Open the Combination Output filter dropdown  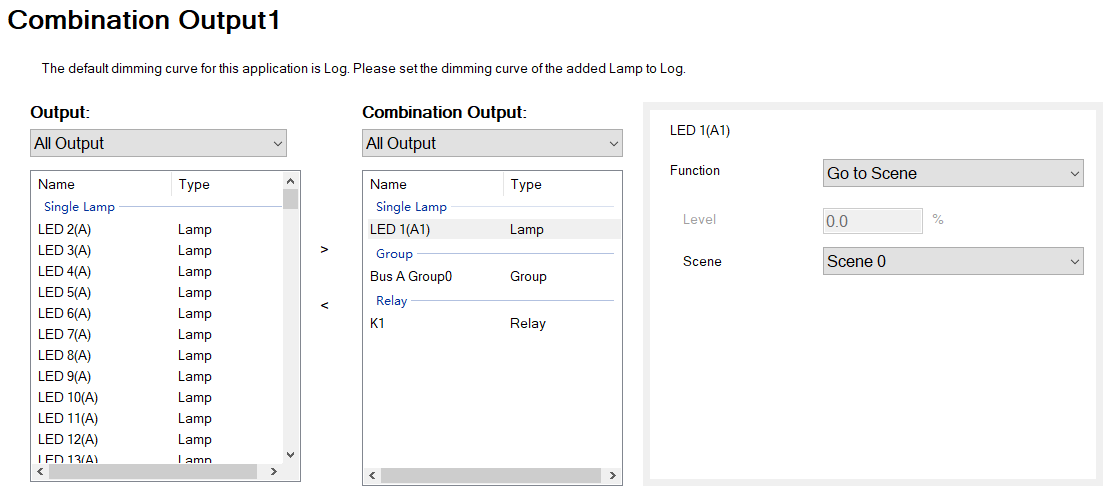pos(492,143)
